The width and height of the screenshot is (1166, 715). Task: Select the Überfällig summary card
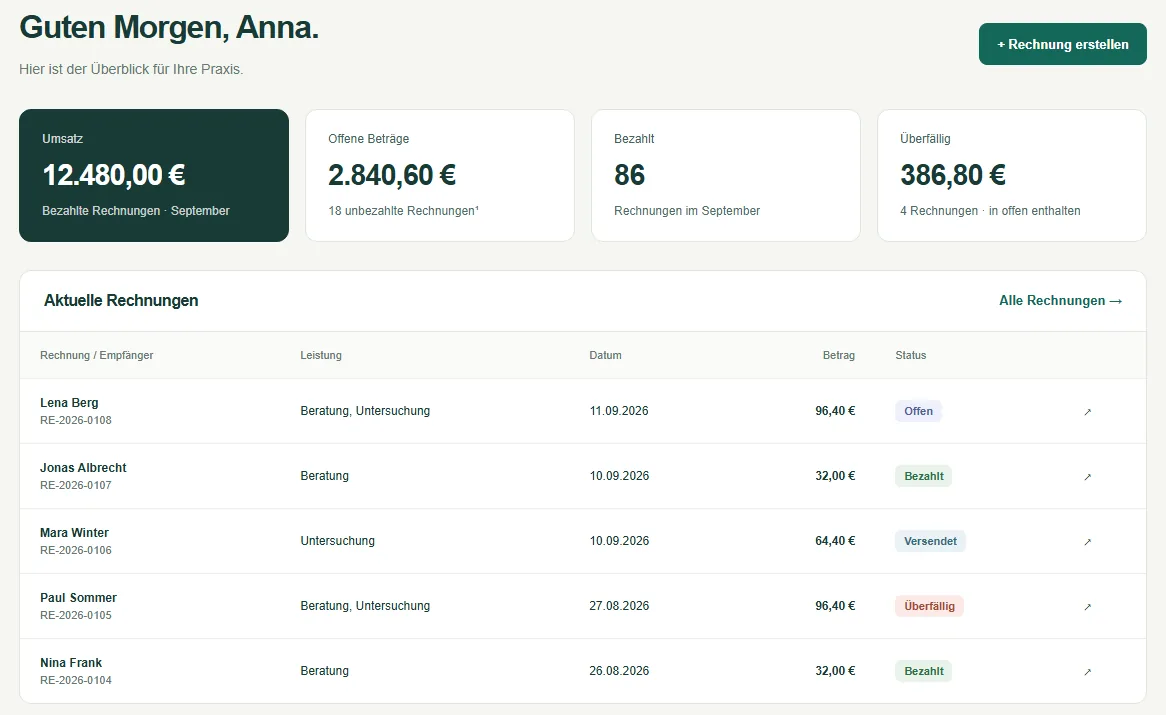(1012, 175)
